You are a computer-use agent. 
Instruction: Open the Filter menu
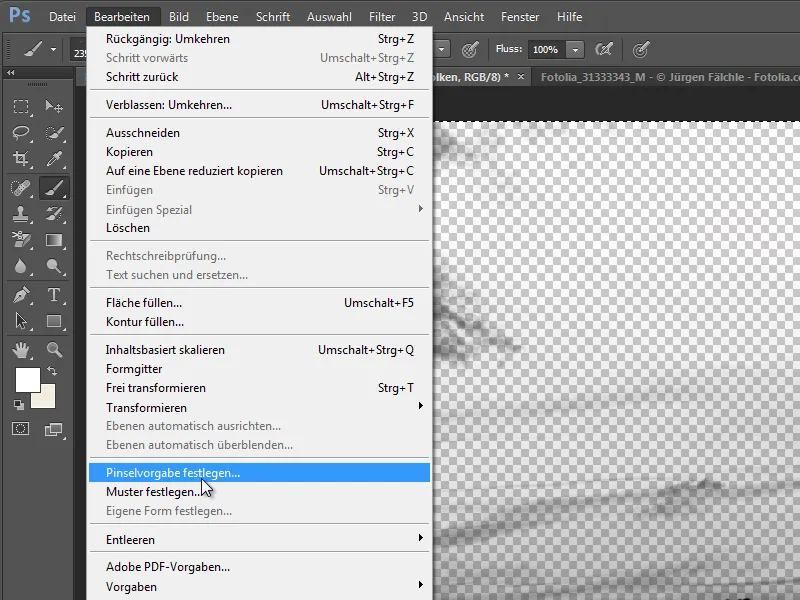pyautogui.click(x=382, y=17)
